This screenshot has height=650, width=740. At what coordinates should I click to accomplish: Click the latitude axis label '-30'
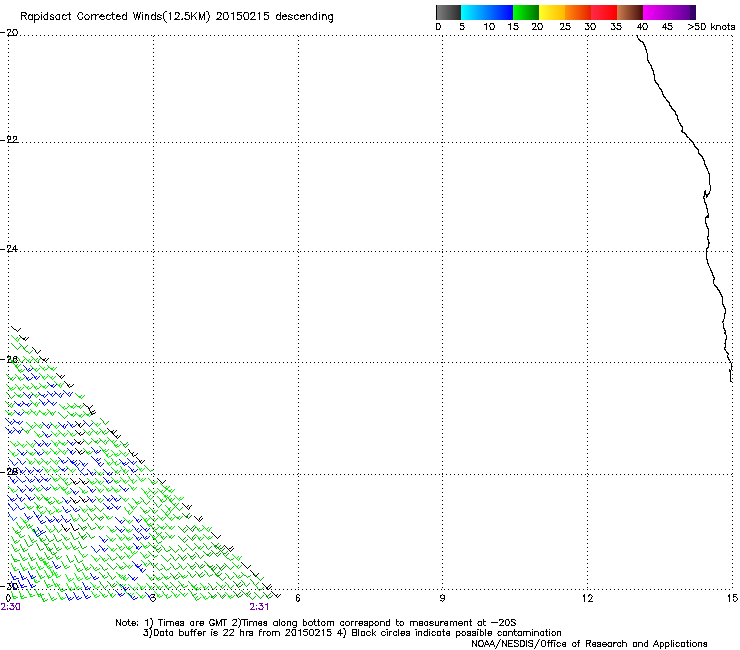(10, 586)
